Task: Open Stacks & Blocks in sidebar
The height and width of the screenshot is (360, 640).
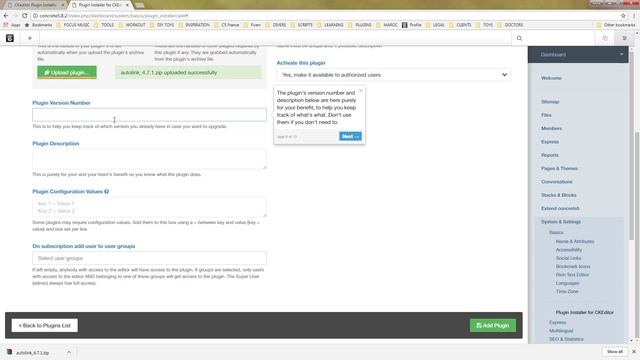Action: [x=558, y=195]
